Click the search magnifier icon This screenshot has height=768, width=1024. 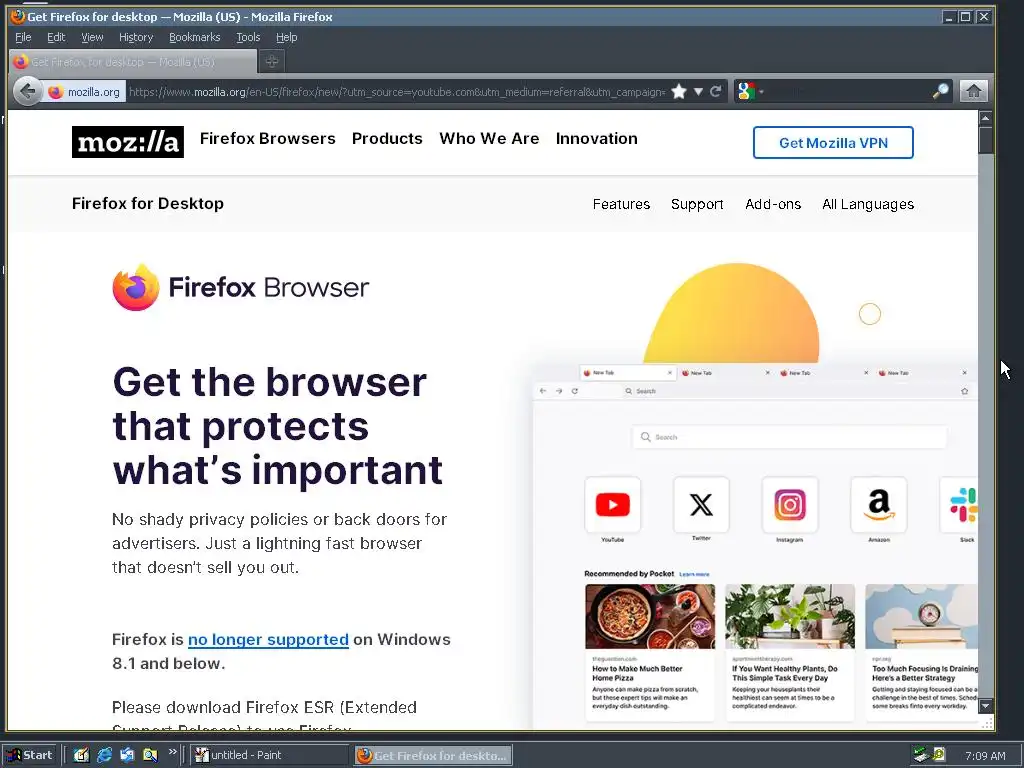(x=940, y=91)
